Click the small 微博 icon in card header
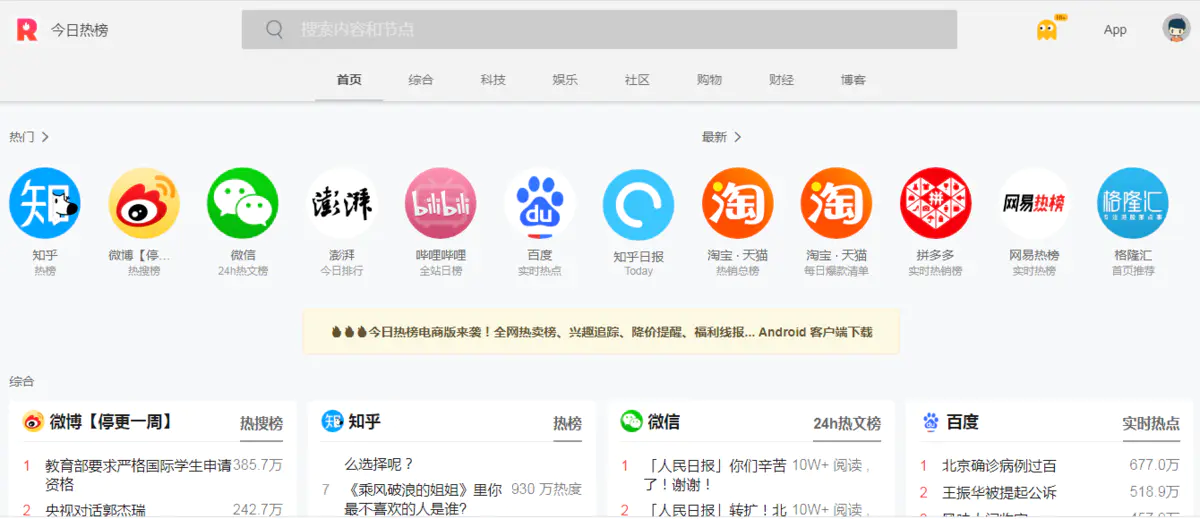This screenshot has height=519, width=1200. coord(33,422)
